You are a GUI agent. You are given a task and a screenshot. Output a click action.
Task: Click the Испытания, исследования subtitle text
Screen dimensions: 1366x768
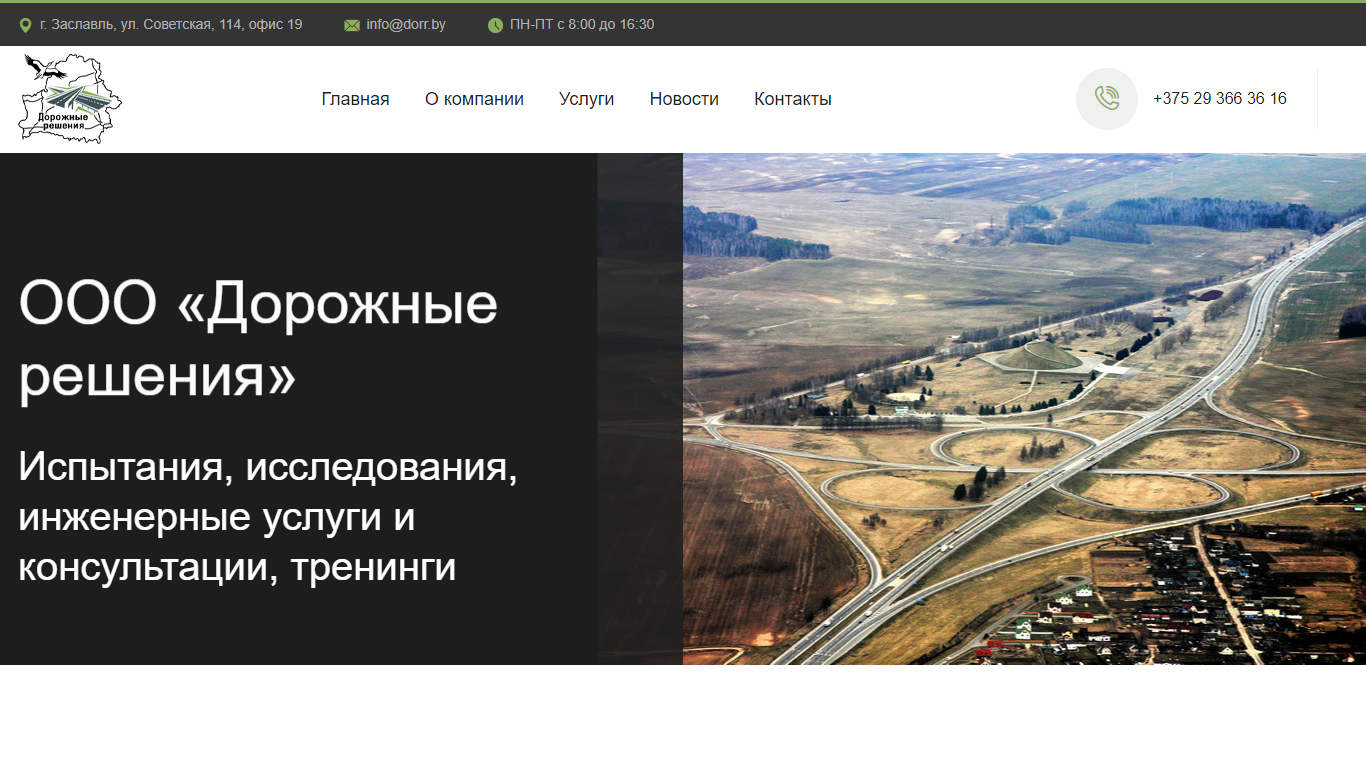coord(268,517)
